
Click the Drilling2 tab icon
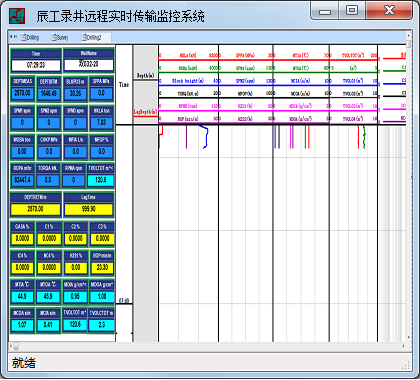(84, 37)
